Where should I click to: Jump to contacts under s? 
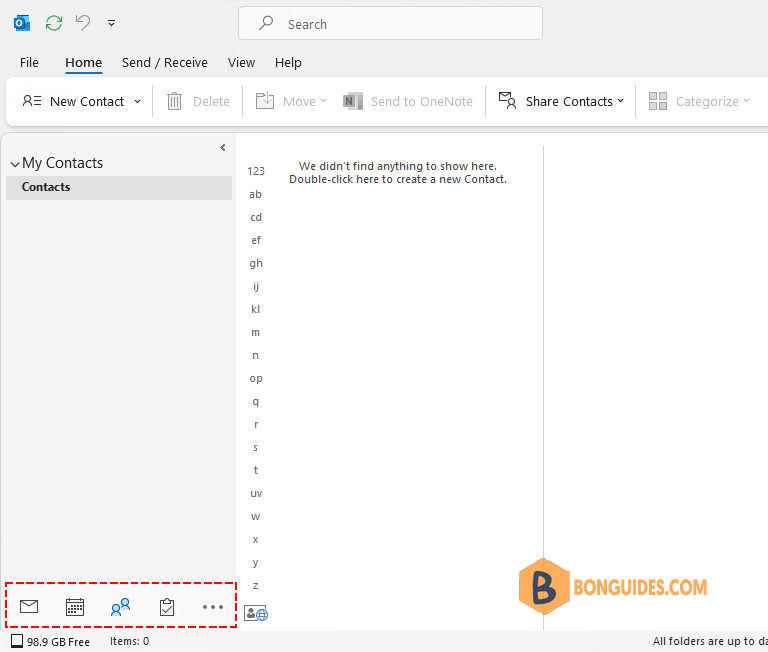pos(255,448)
